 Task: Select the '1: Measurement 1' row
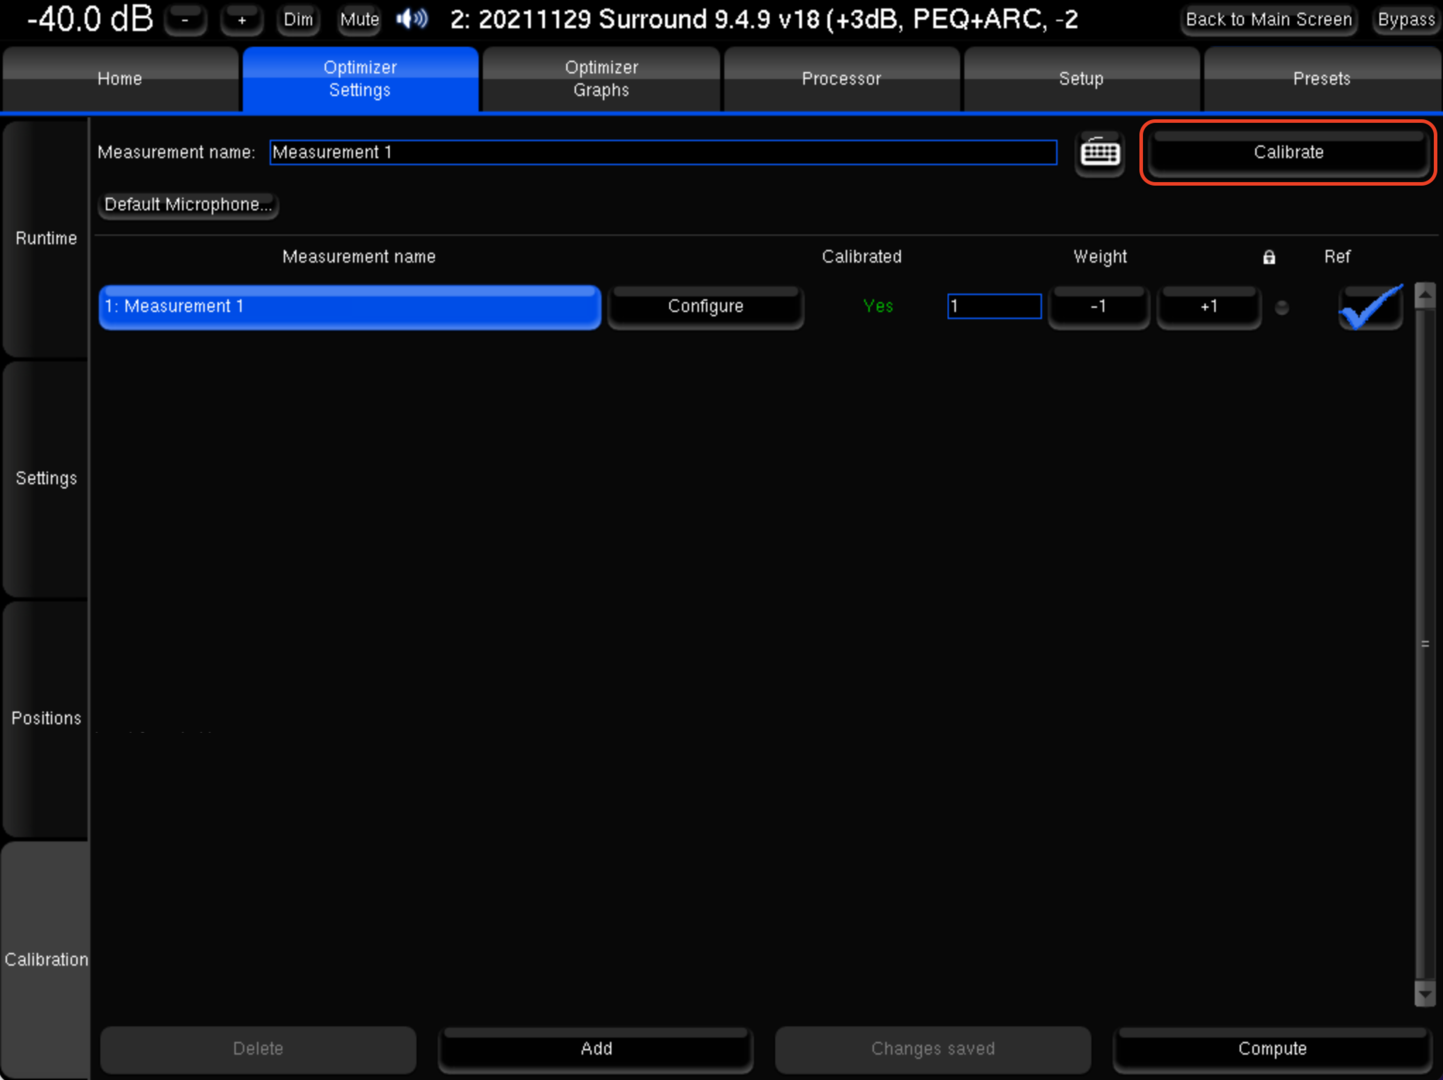pyautogui.click(x=350, y=306)
